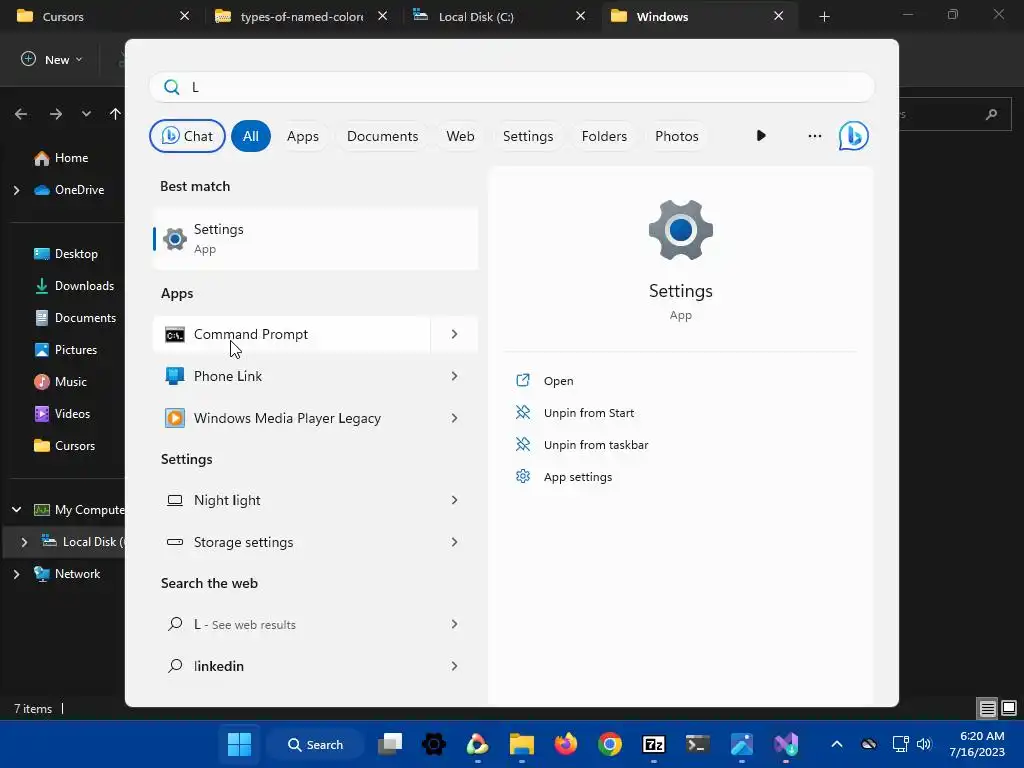Image resolution: width=1024 pixels, height=768 pixels.
Task: Switch Explorer to details view
Action: coord(987,708)
